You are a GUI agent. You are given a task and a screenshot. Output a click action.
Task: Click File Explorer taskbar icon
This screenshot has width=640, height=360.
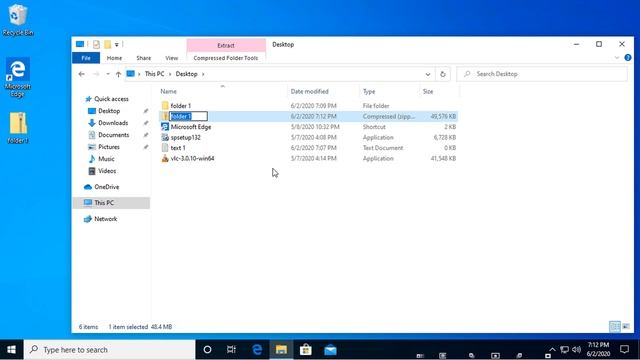[281, 350]
